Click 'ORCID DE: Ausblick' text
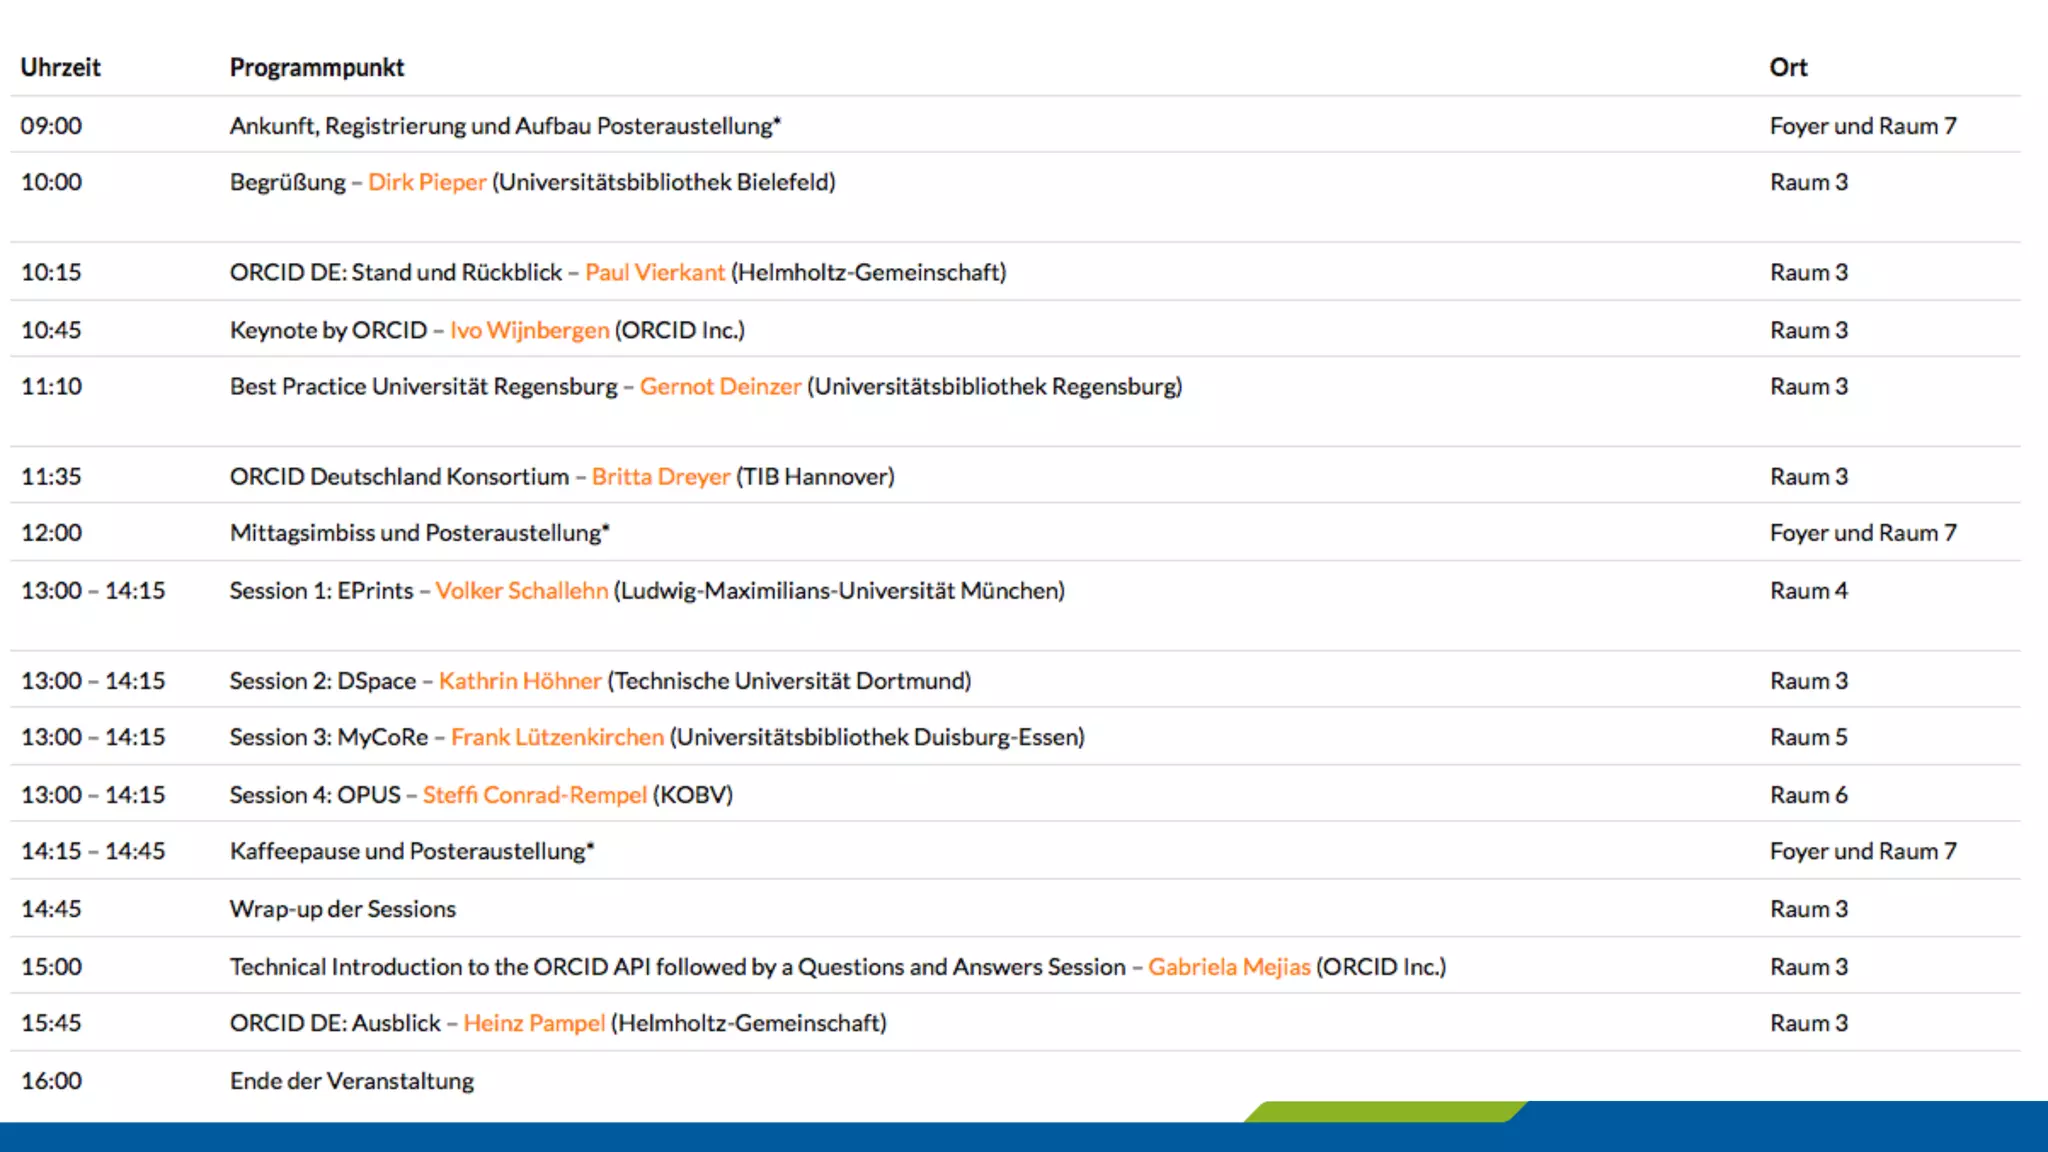The width and height of the screenshot is (2048, 1152). pos(335,1023)
